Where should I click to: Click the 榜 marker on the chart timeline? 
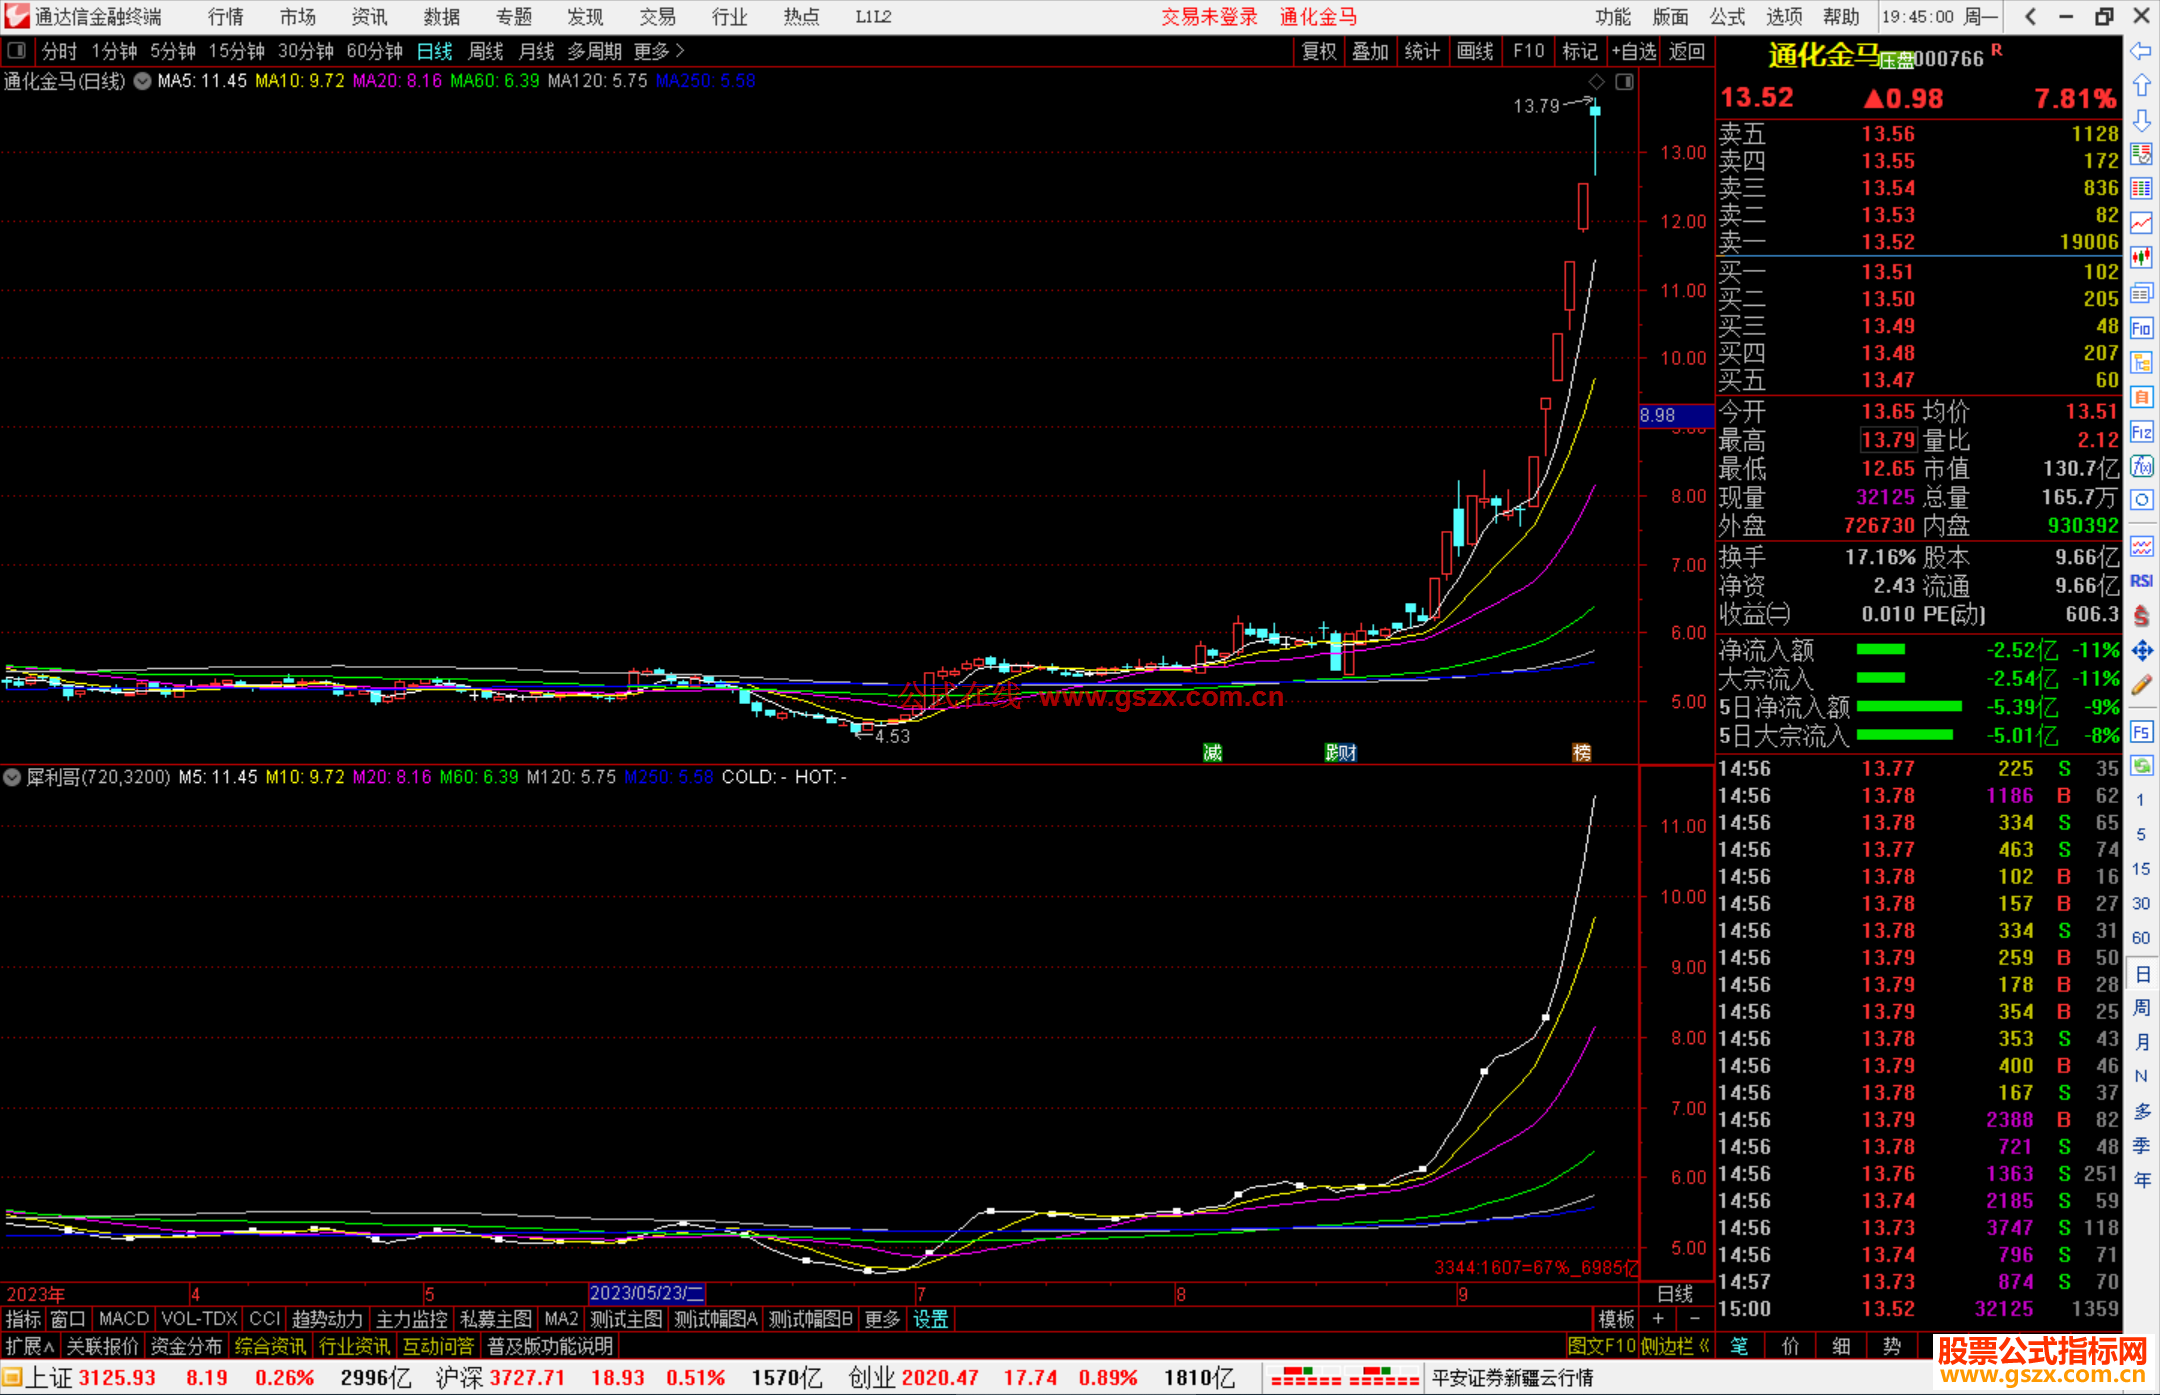(x=1581, y=753)
